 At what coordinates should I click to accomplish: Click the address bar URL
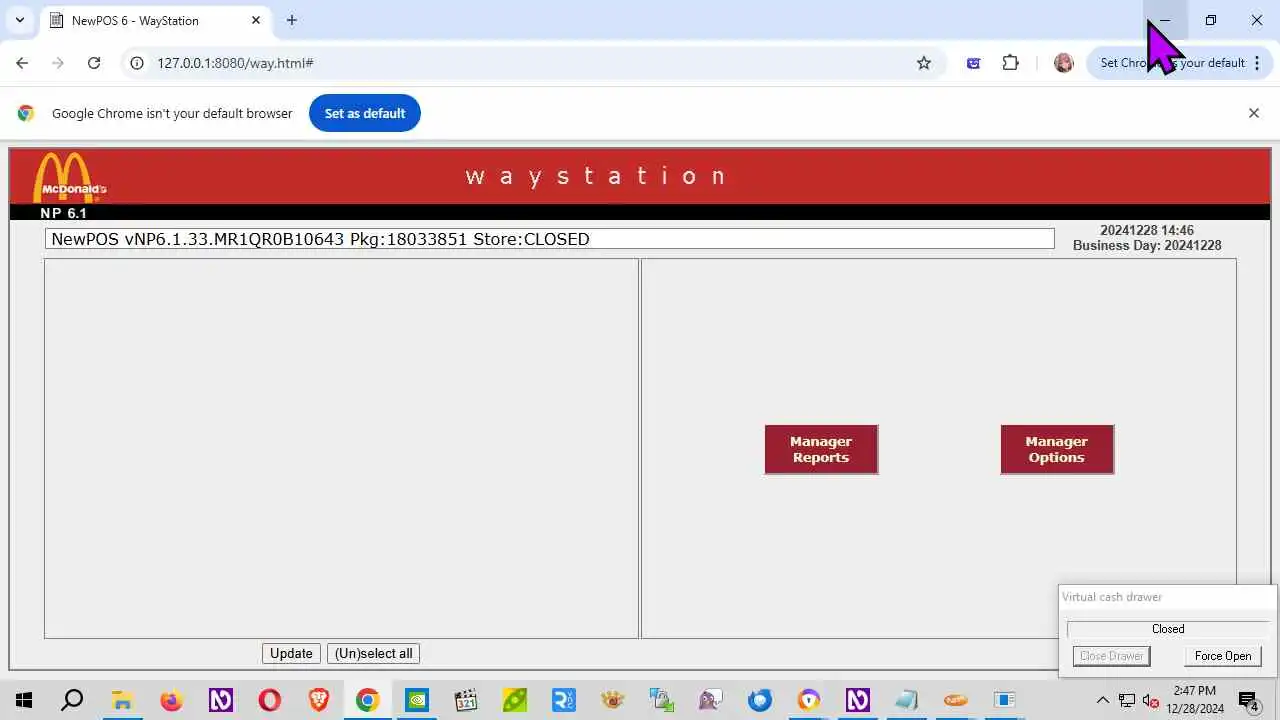[235, 63]
